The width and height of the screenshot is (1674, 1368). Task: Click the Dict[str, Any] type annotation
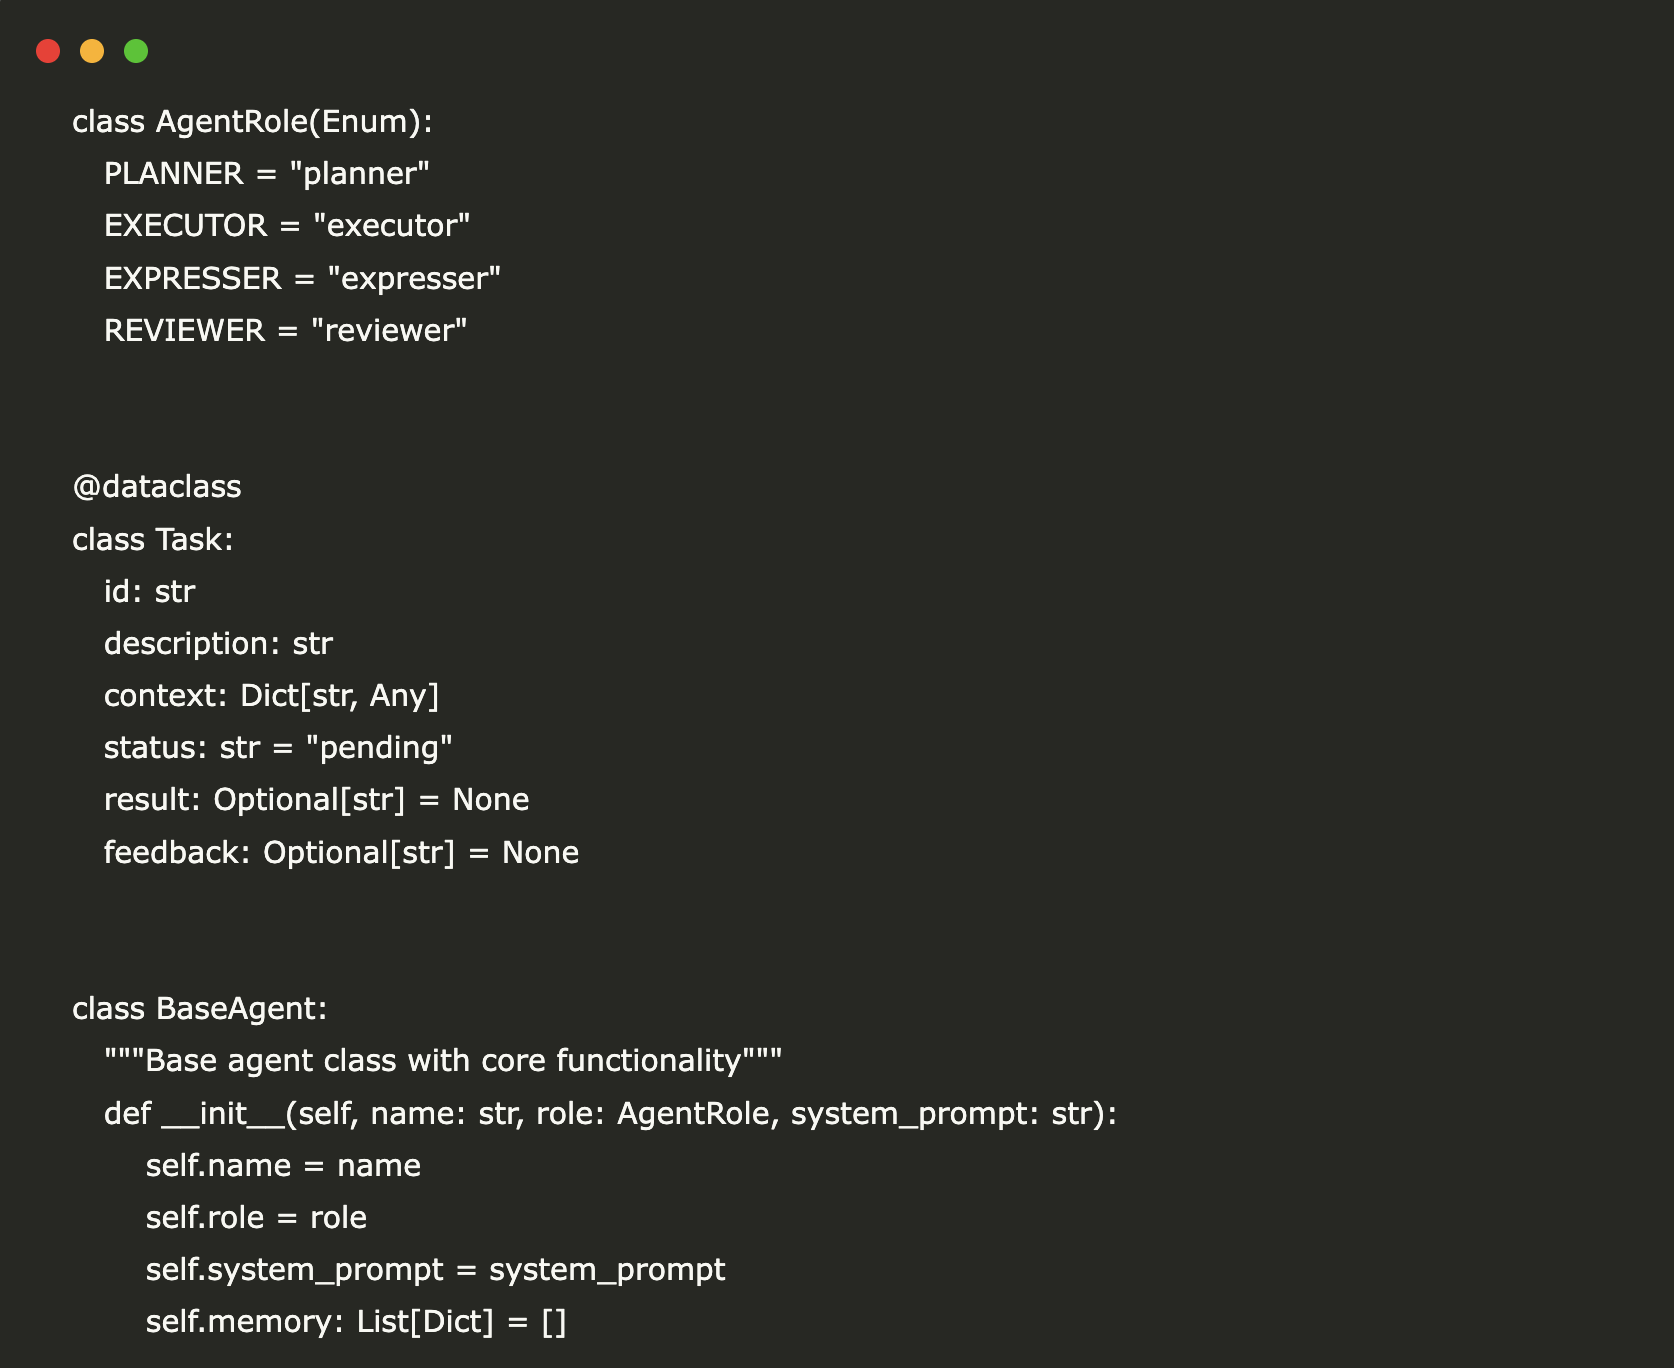pos(339,696)
